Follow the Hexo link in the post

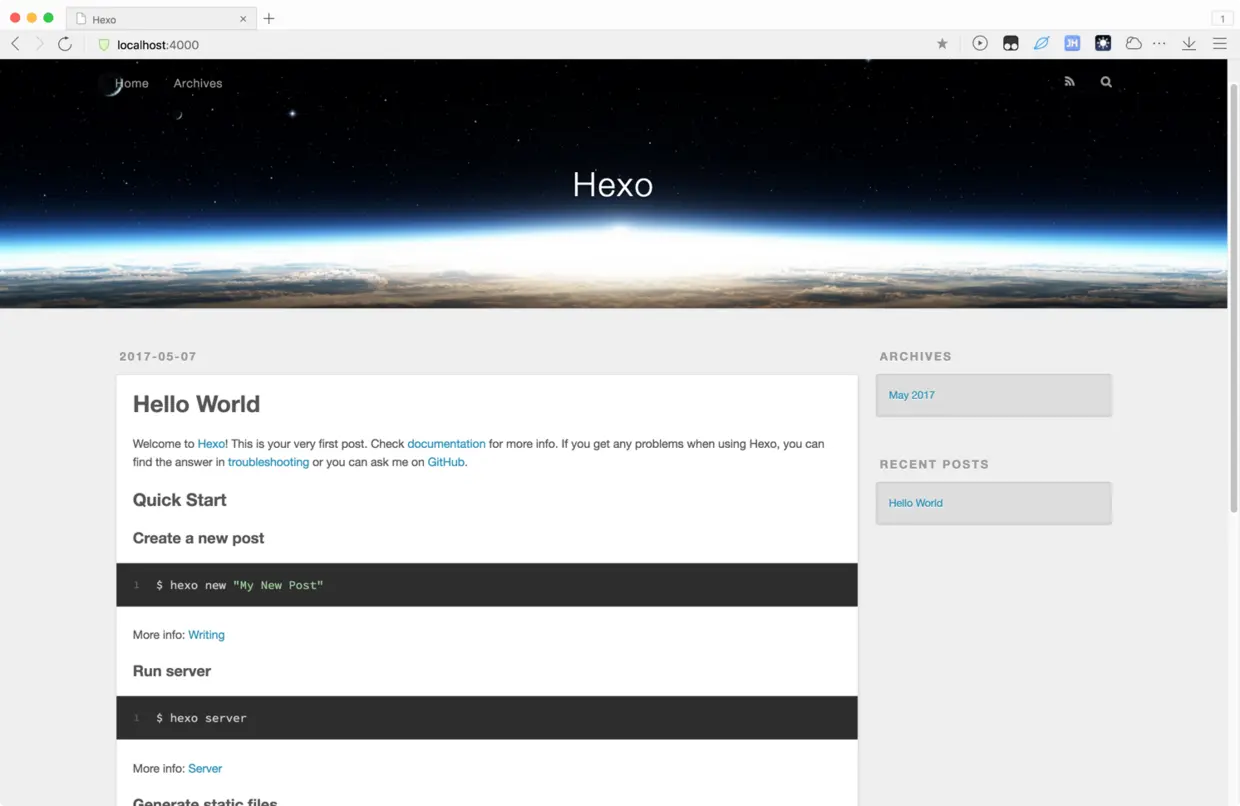click(211, 444)
